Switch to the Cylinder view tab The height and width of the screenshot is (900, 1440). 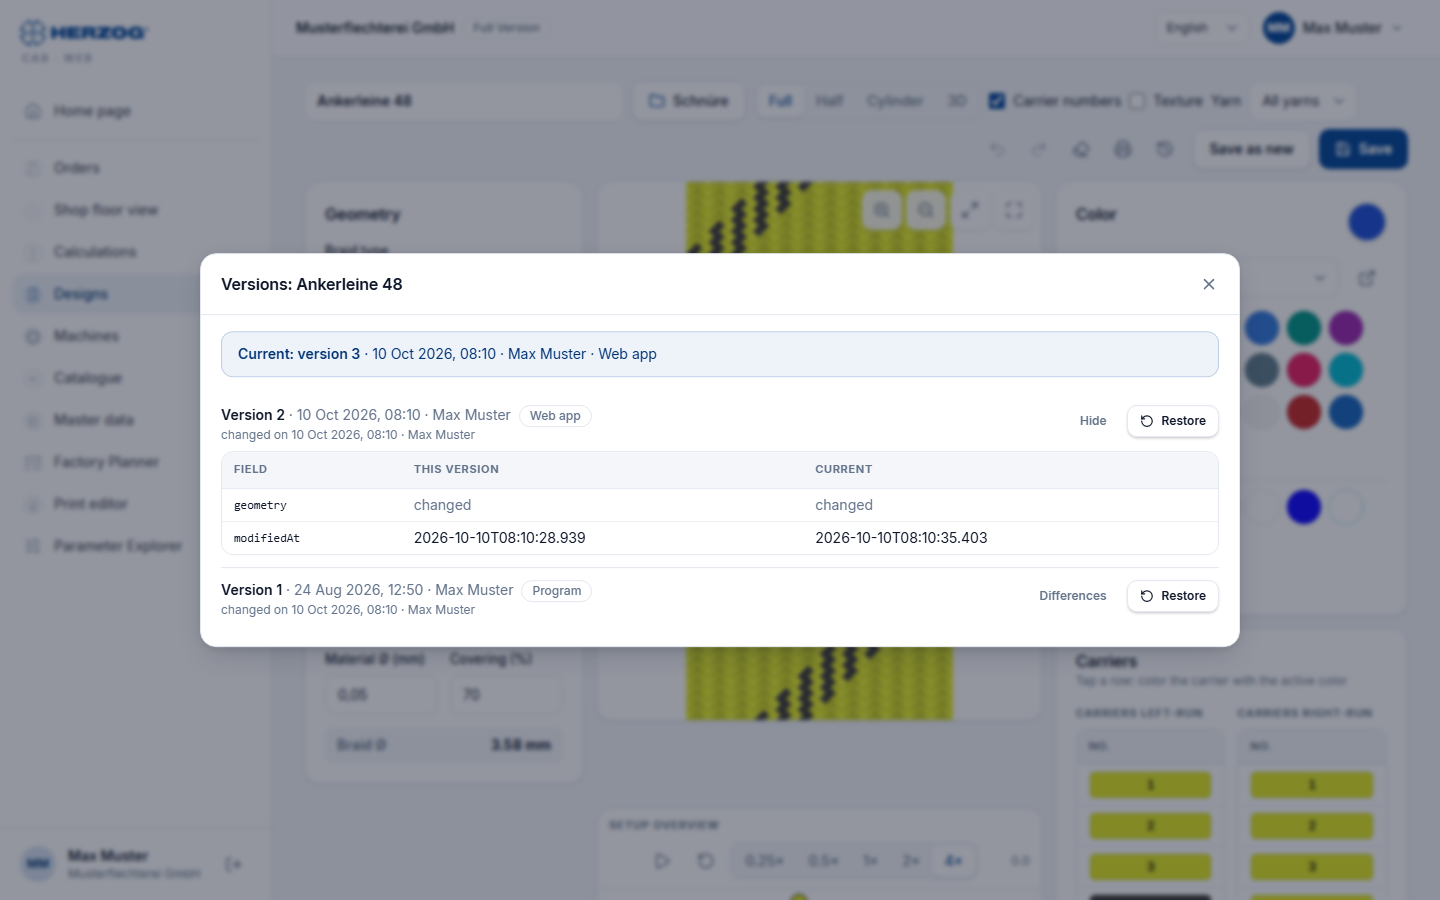[x=895, y=101]
